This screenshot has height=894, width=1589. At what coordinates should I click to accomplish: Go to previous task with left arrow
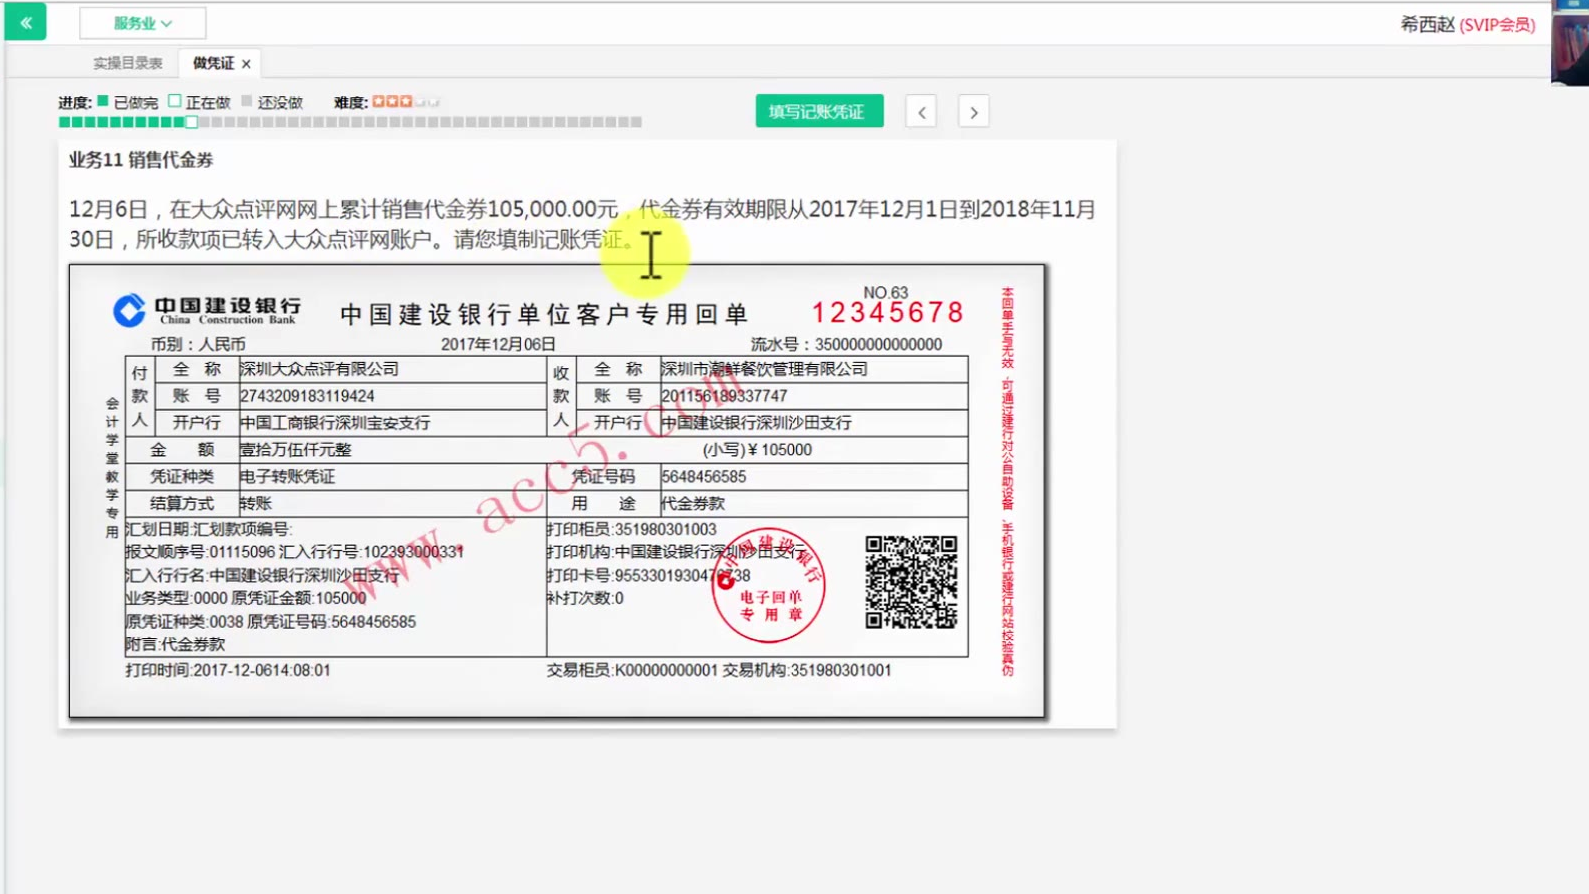[921, 112]
